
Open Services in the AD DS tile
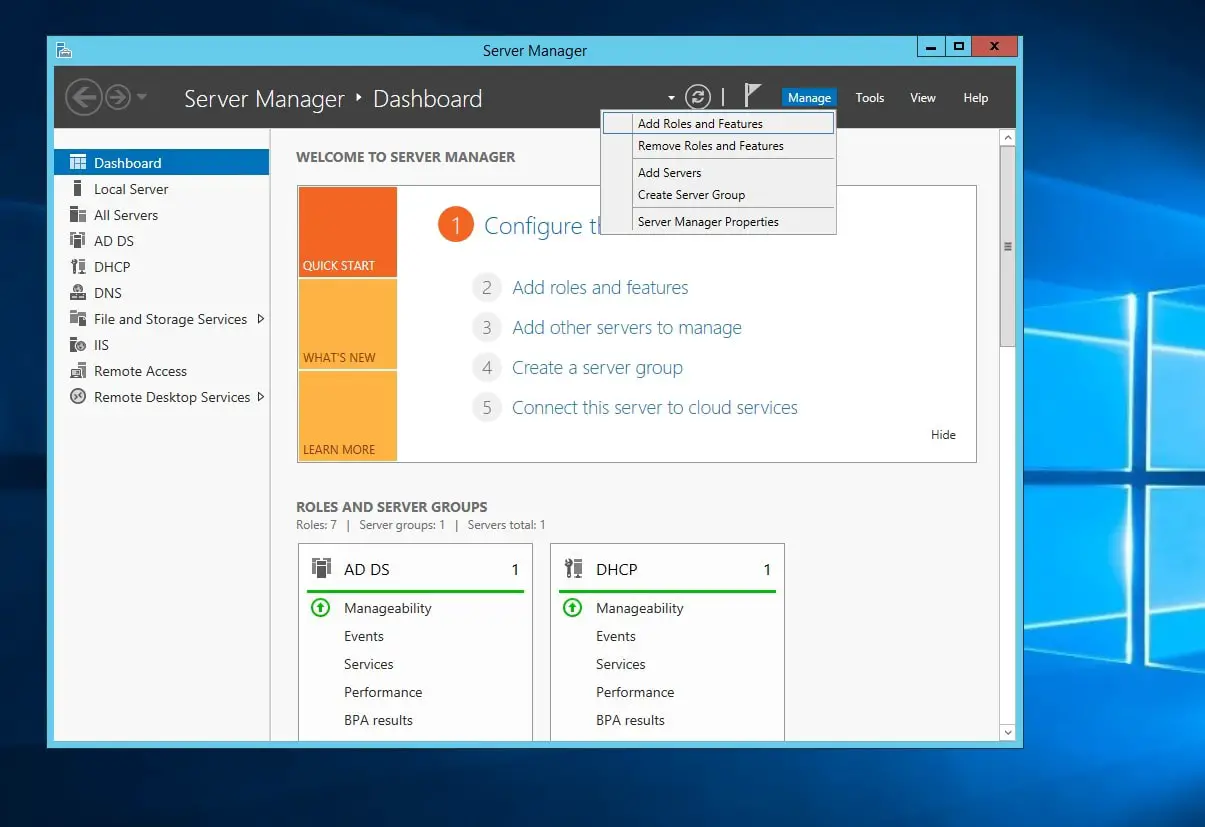pos(369,664)
